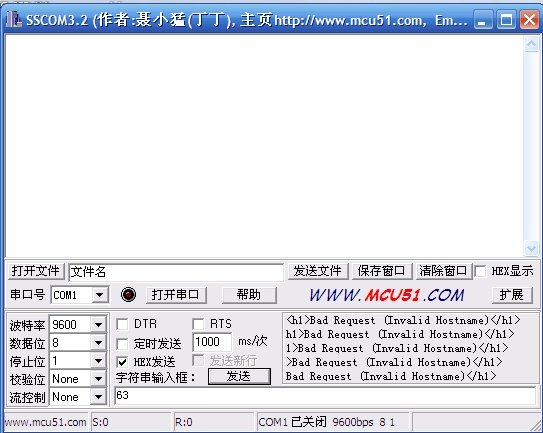Click the SSCOM app icon in title bar
The height and width of the screenshot is (433, 543).
tap(14, 19)
